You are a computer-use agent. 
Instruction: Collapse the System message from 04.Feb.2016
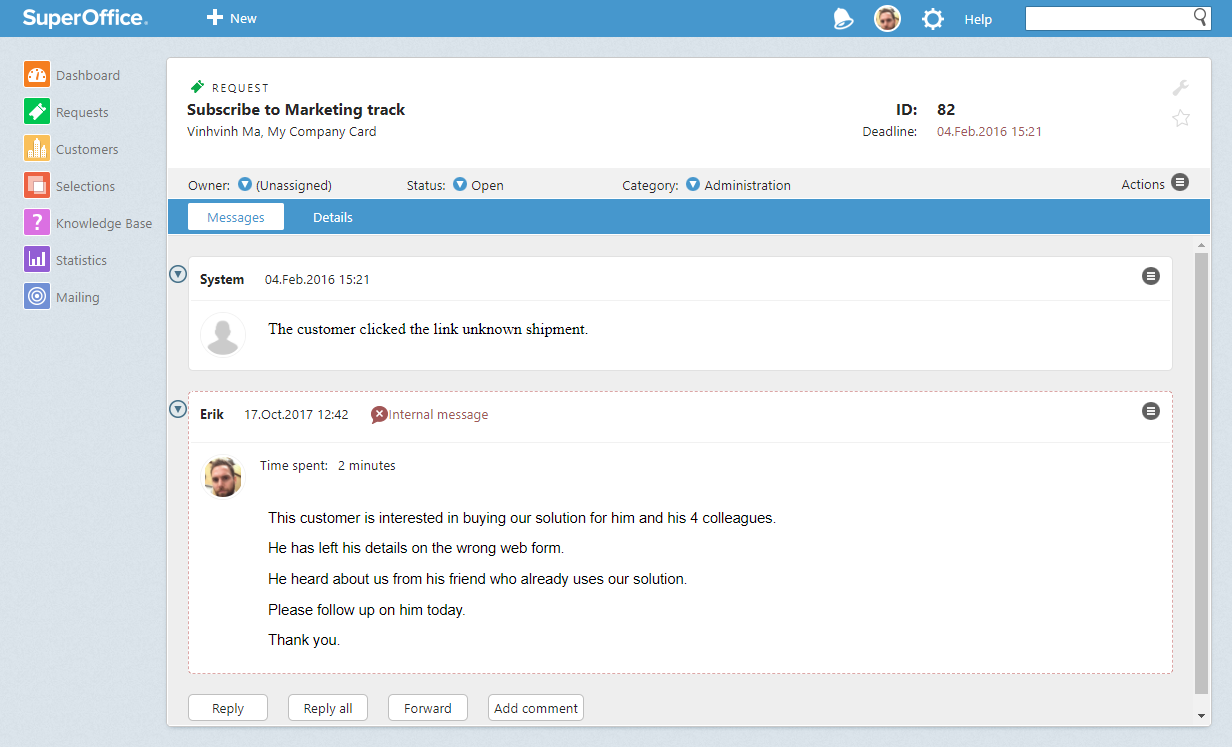pyautogui.click(x=178, y=274)
